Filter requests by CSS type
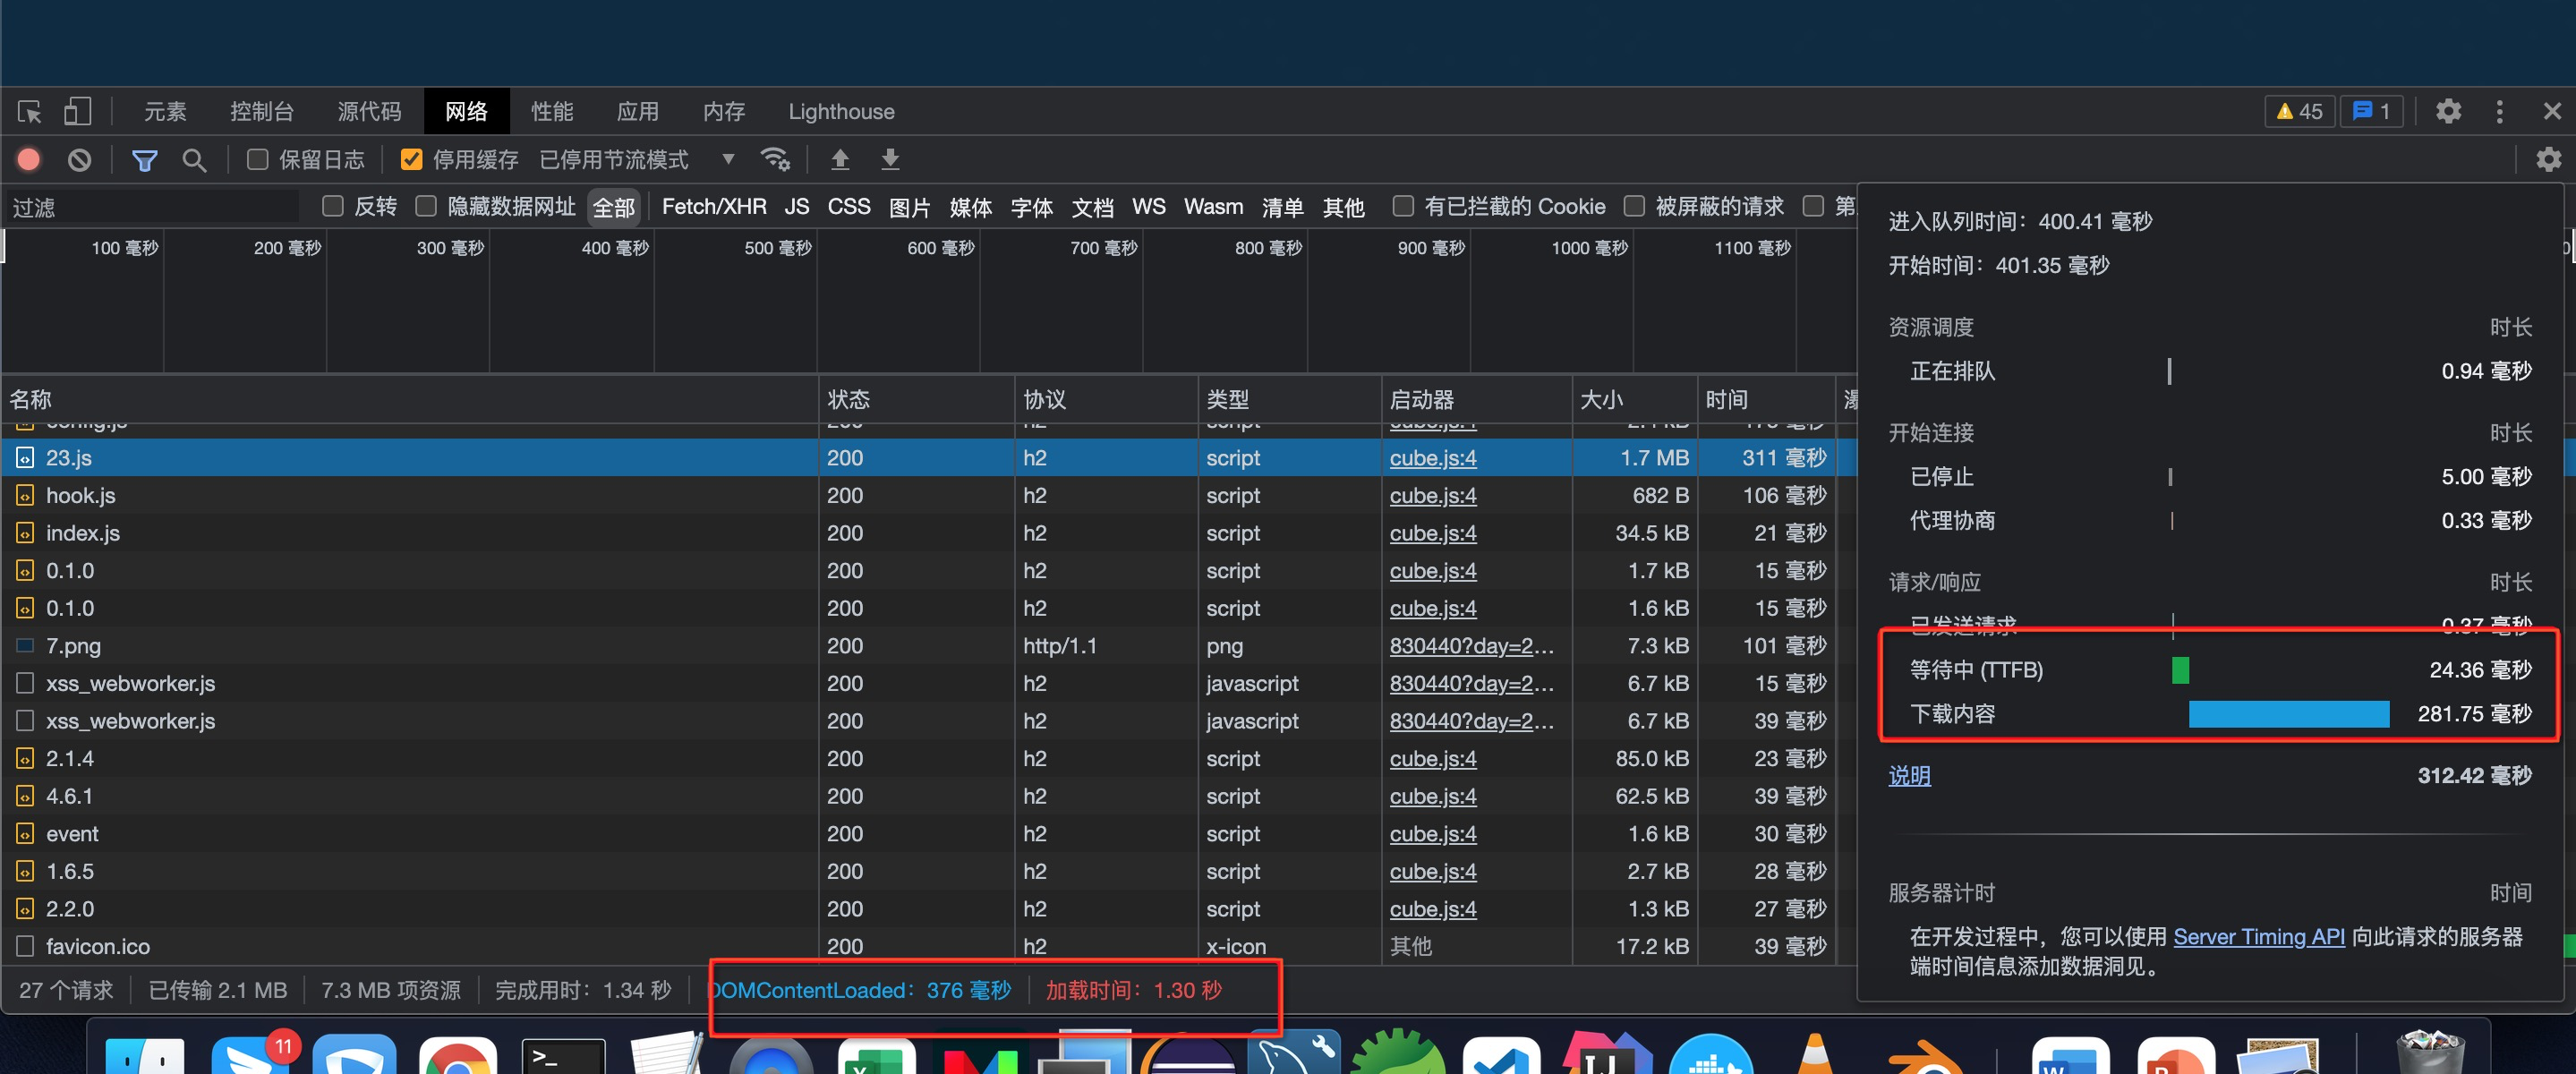 [x=849, y=206]
